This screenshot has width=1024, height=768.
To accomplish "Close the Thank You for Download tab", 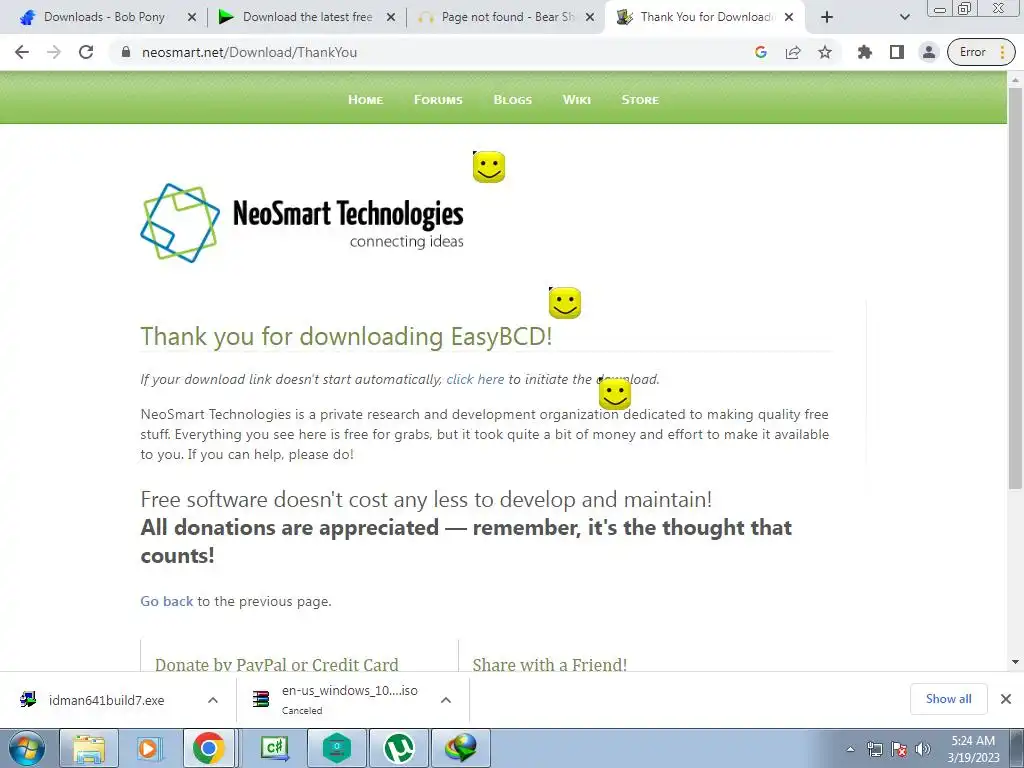I will pyautogui.click(x=789, y=17).
